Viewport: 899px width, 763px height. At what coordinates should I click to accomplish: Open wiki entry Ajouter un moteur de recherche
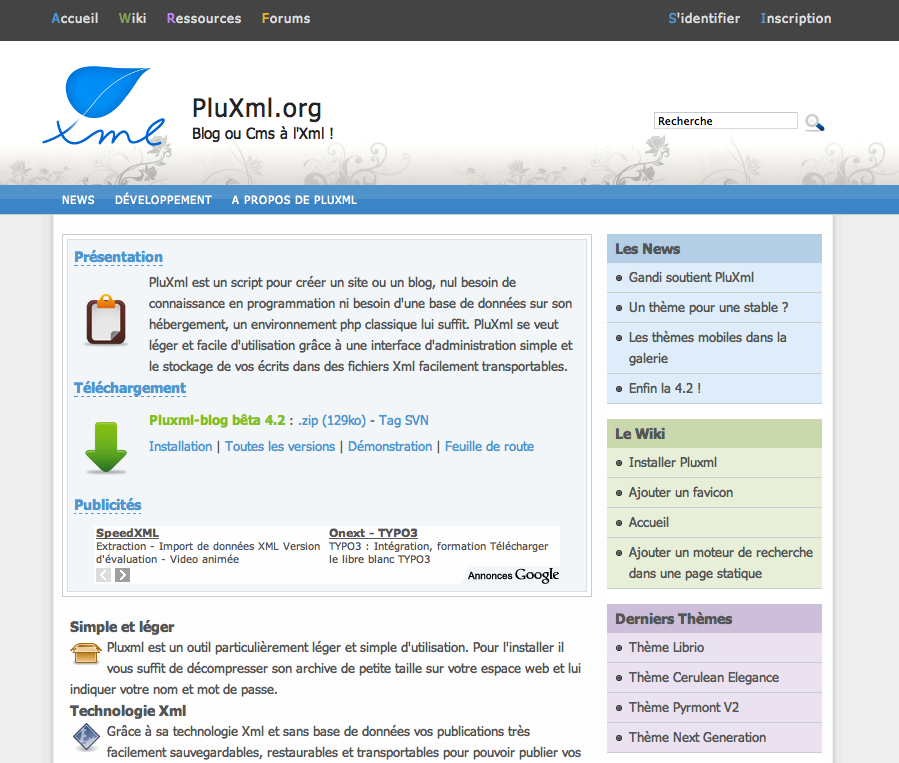pos(721,562)
